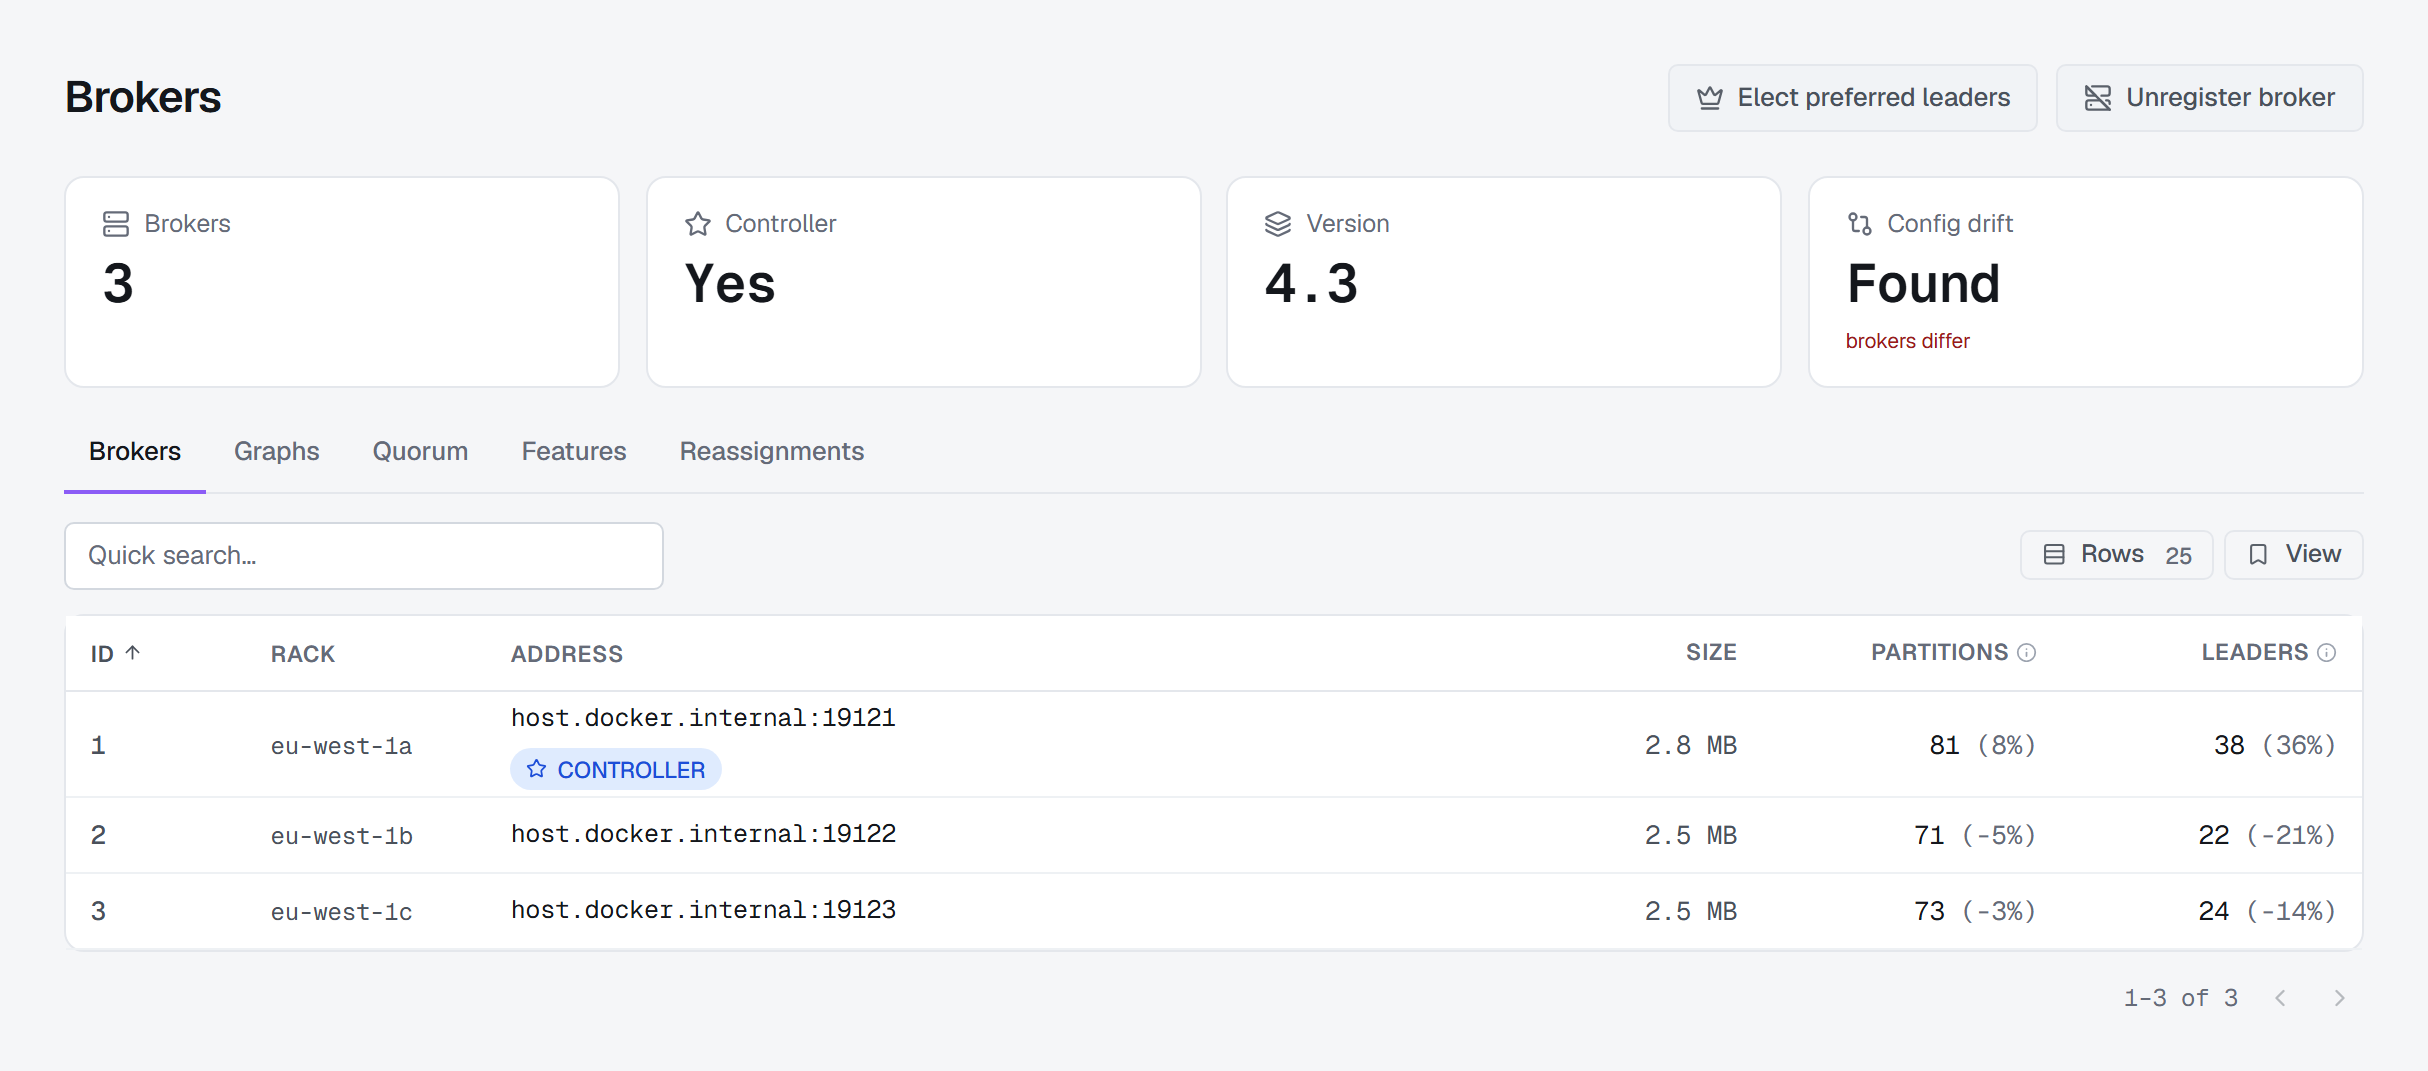The height and width of the screenshot is (1071, 2428).
Task: Open the Brokers tab
Action: [135, 452]
